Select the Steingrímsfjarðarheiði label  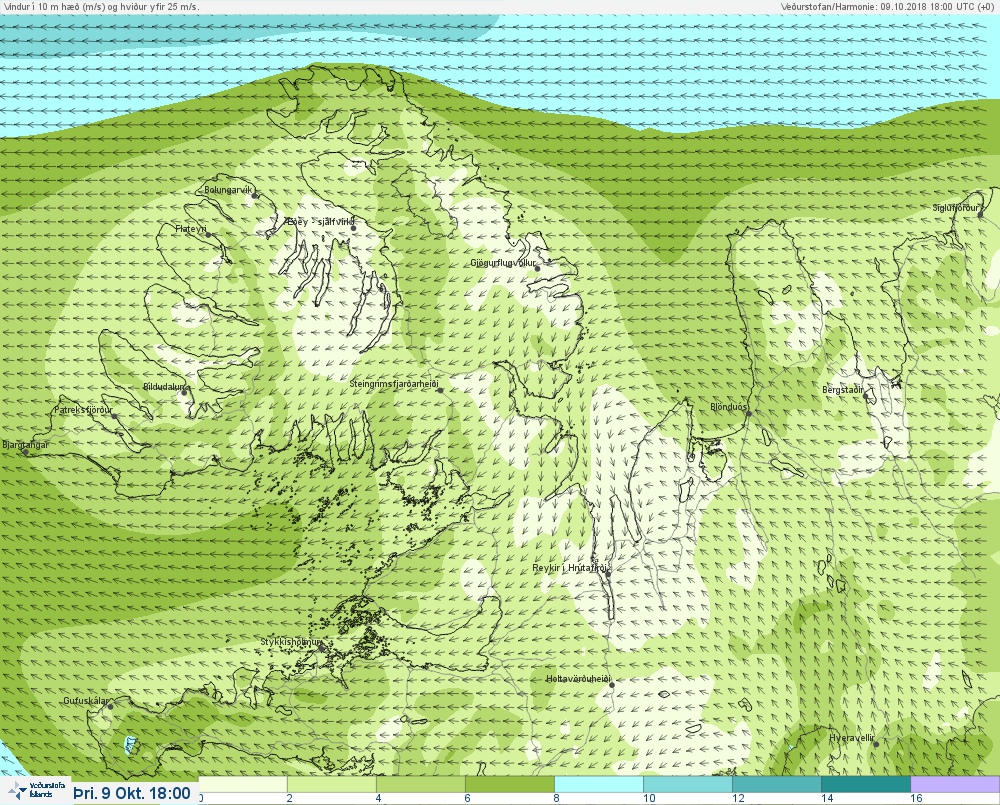(394, 383)
